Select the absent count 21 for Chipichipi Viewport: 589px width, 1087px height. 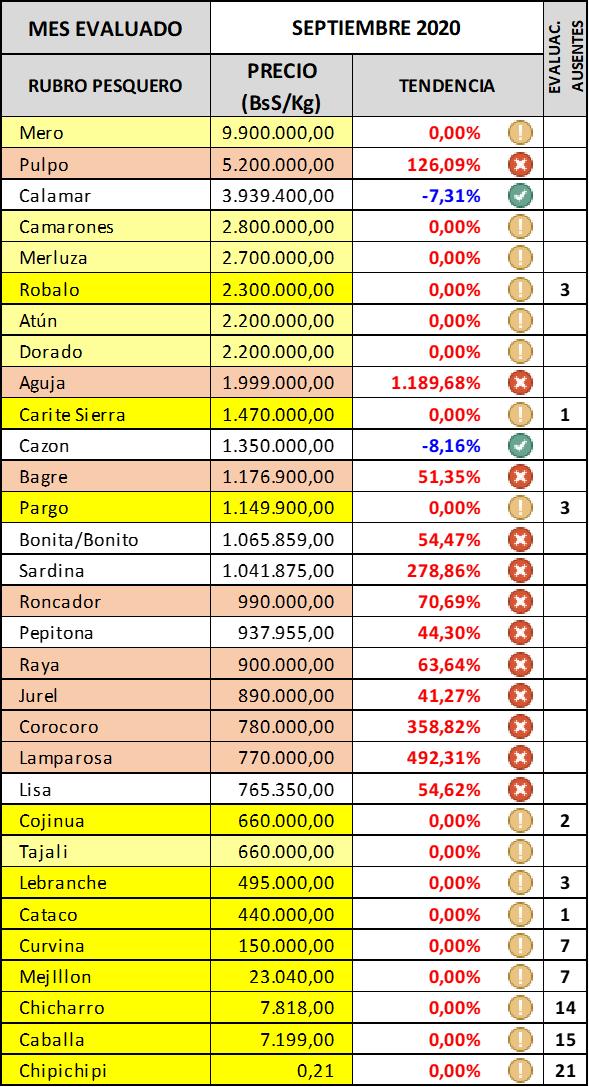[x=565, y=1071]
